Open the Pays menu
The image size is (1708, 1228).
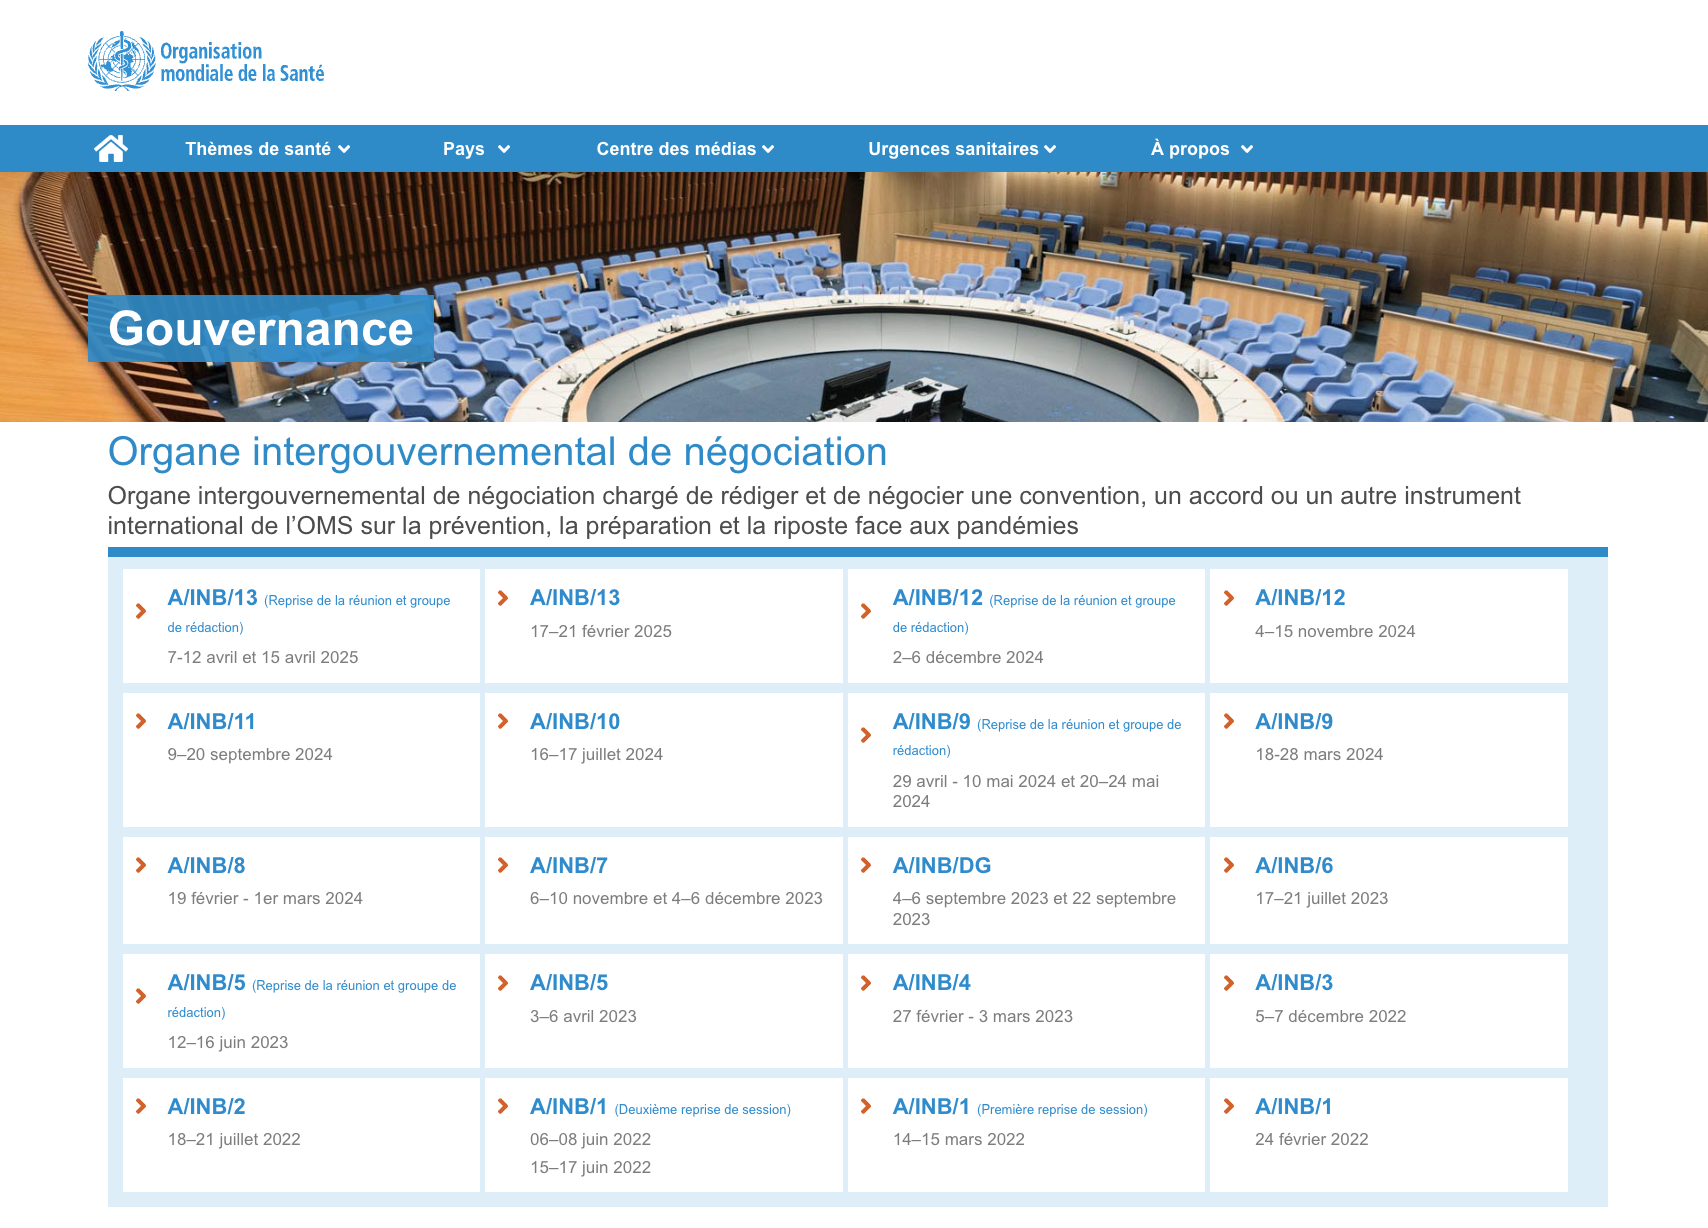(x=464, y=149)
